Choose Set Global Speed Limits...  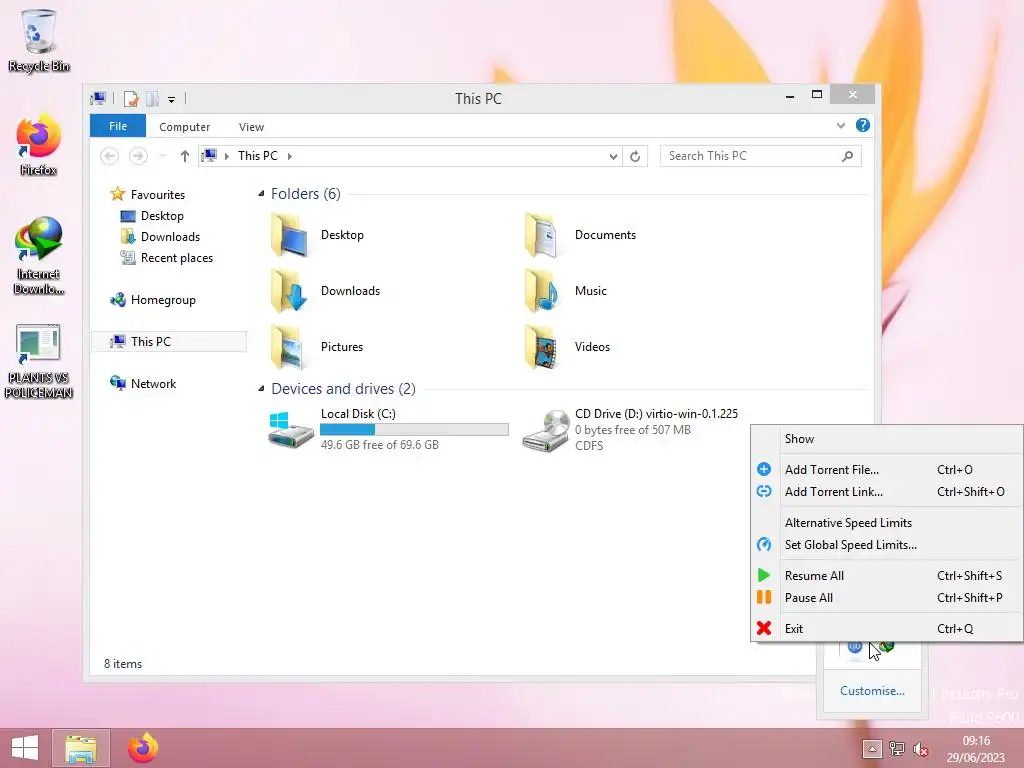[x=887, y=545]
